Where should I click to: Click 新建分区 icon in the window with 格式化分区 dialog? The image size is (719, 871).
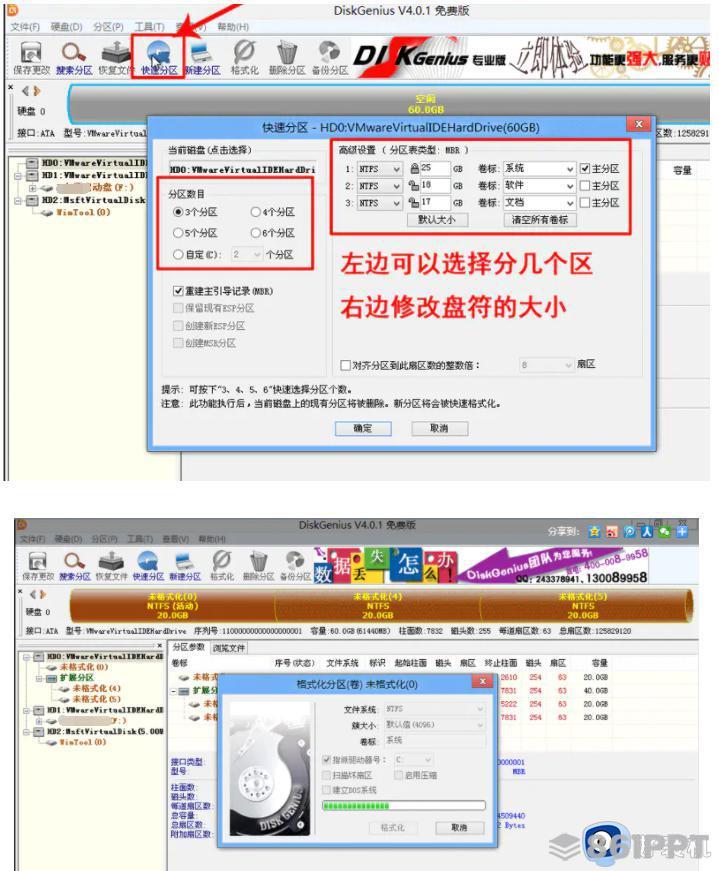[x=184, y=560]
